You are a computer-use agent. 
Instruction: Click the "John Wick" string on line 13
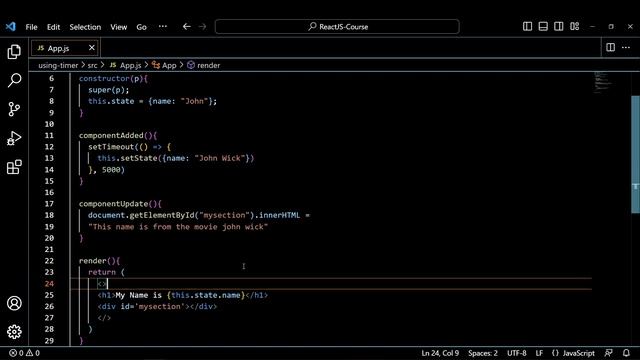220,158
